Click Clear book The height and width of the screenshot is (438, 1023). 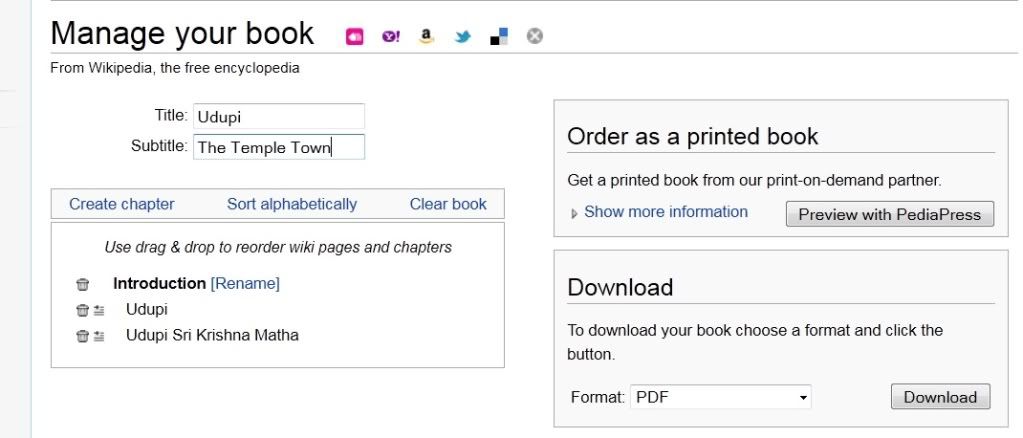pos(447,204)
